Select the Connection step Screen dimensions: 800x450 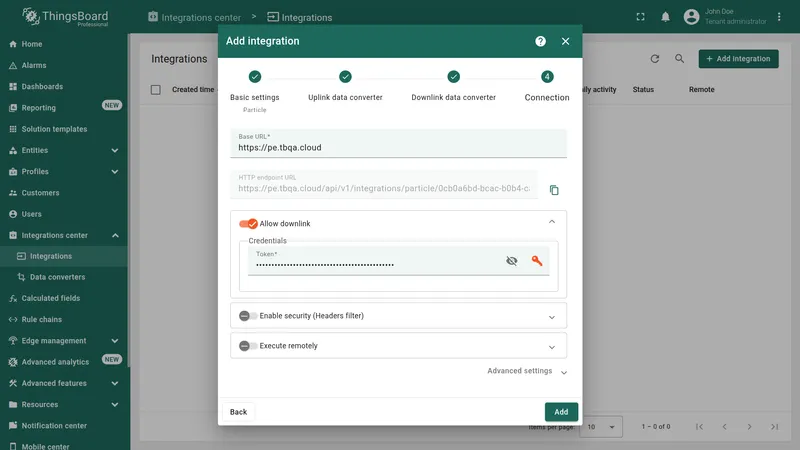(547, 88)
